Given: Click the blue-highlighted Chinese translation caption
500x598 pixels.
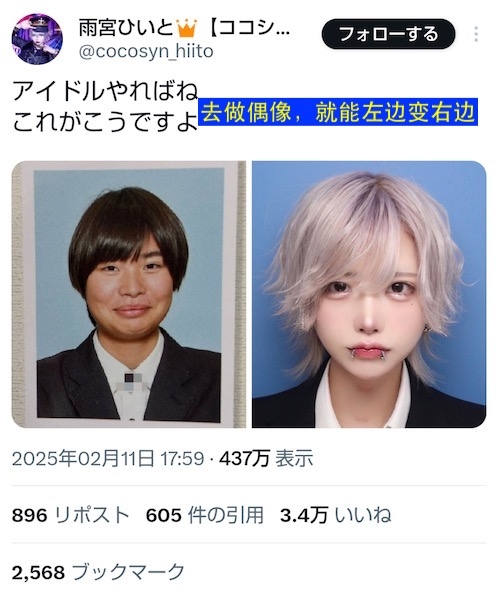Looking at the screenshot, I should pyautogui.click(x=338, y=112).
